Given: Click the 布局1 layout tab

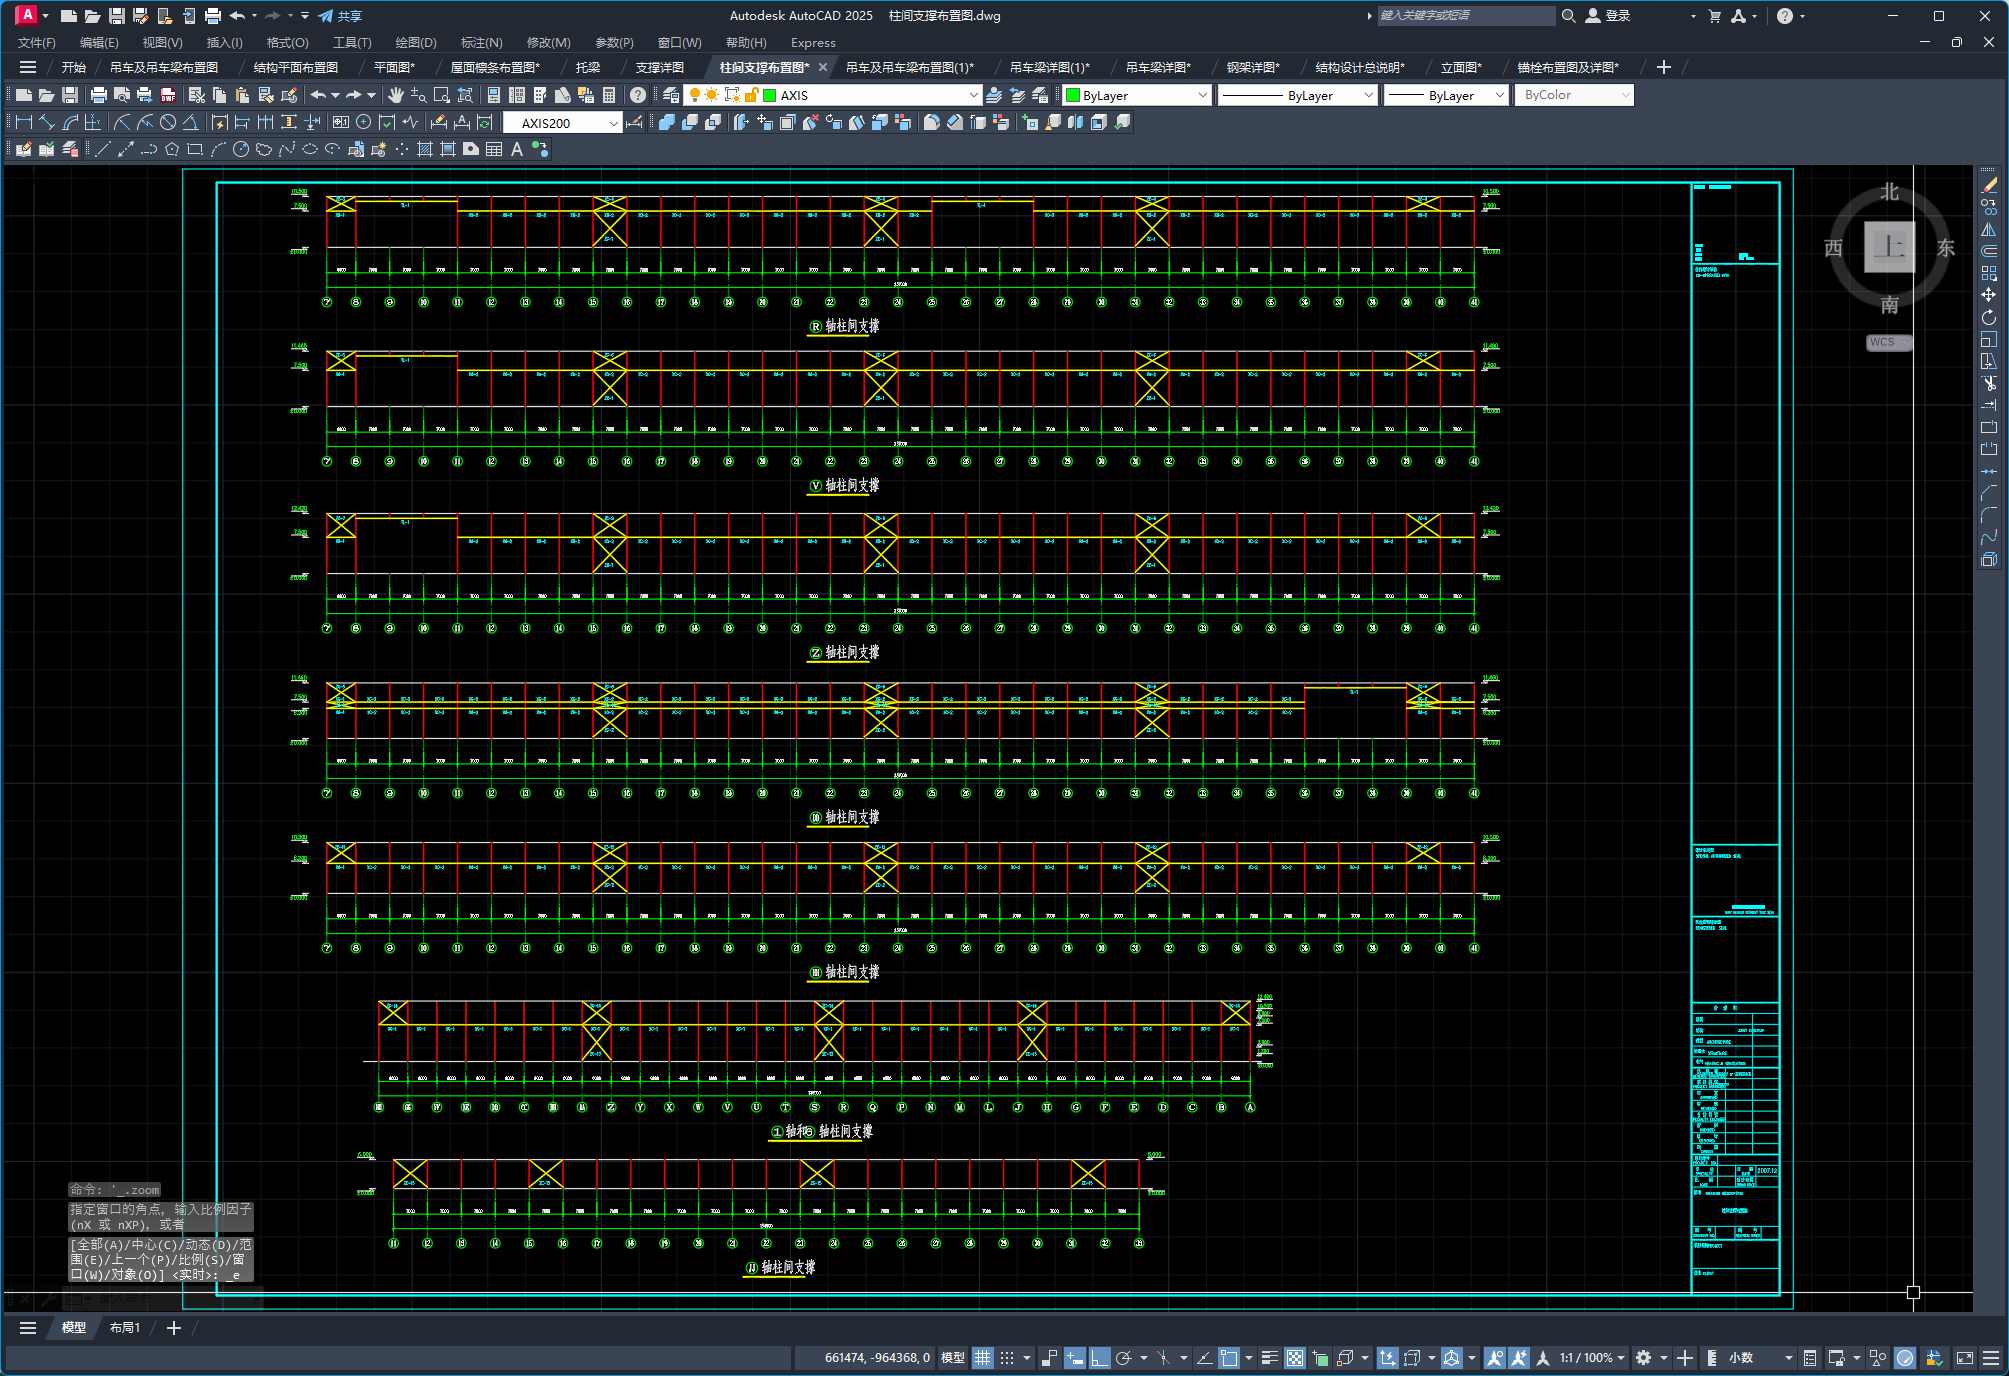Looking at the screenshot, I should point(125,1327).
